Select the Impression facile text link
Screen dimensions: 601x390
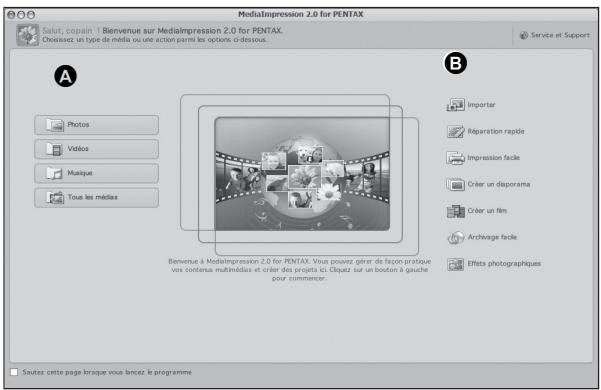click(x=493, y=158)
